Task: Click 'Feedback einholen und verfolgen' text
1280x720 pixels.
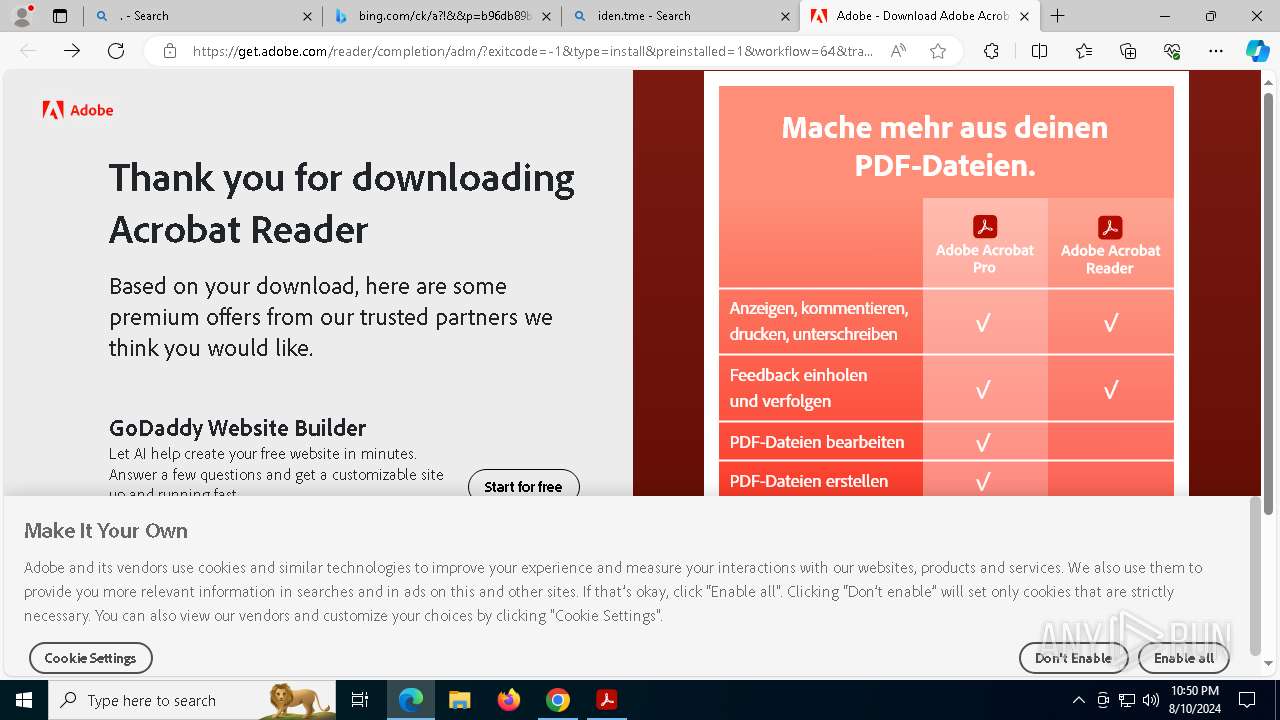Action: click(798, 388)
